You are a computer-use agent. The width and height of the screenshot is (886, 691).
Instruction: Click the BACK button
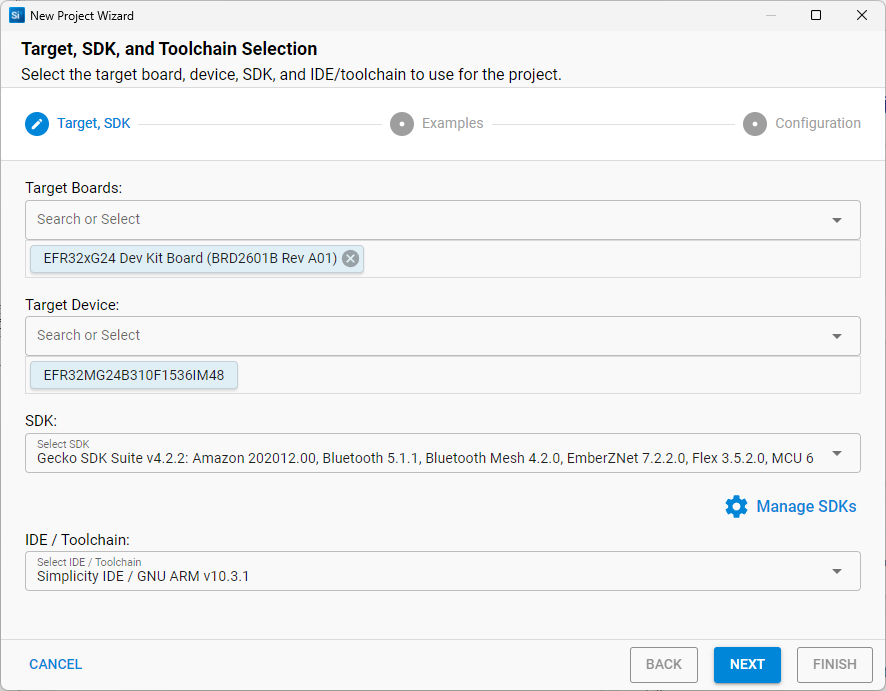(x=663, y=664)
